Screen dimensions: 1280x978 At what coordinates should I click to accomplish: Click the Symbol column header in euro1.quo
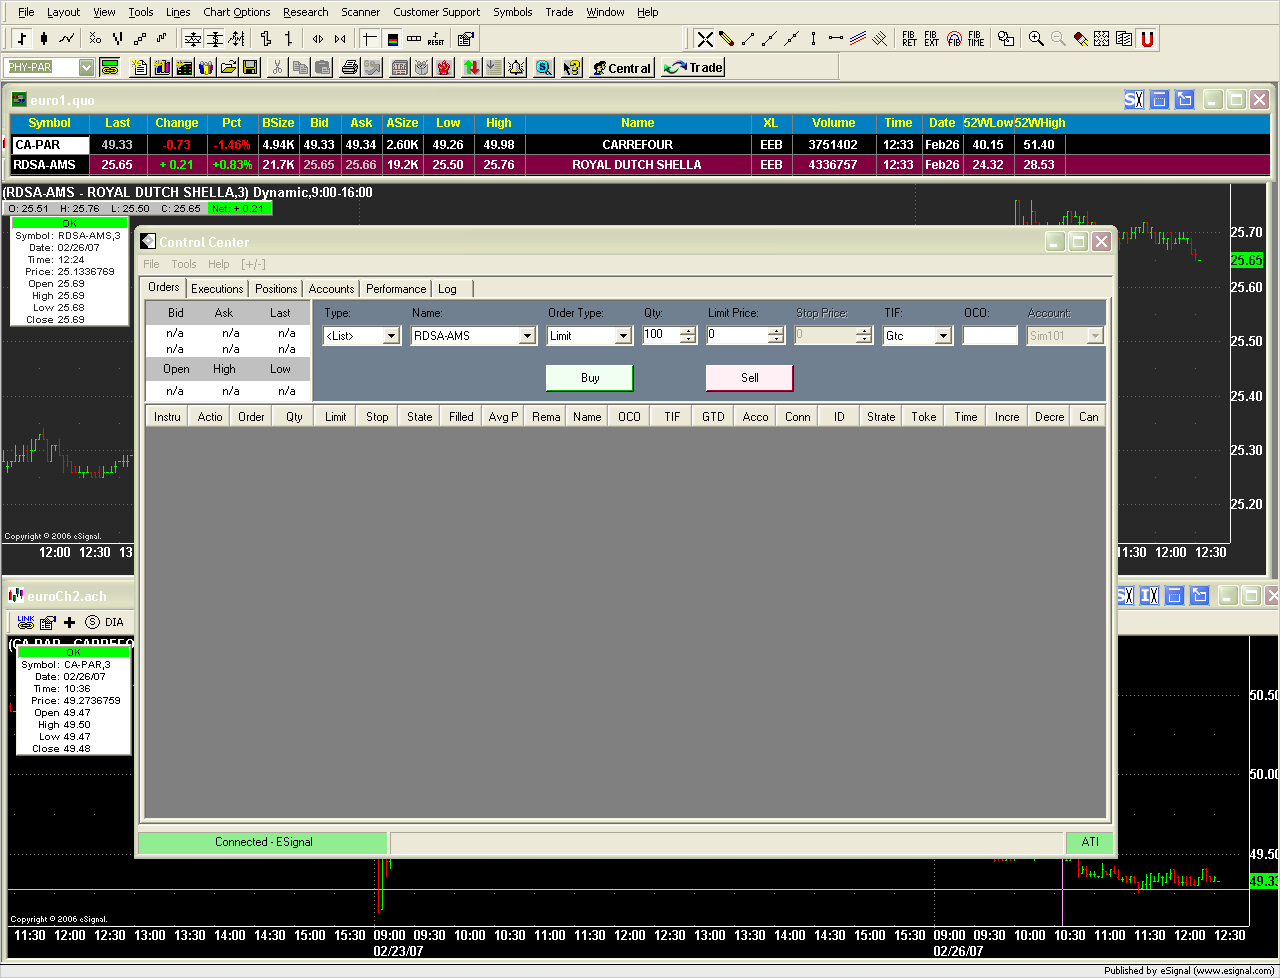pyautogui.click(x=49, y=123)
